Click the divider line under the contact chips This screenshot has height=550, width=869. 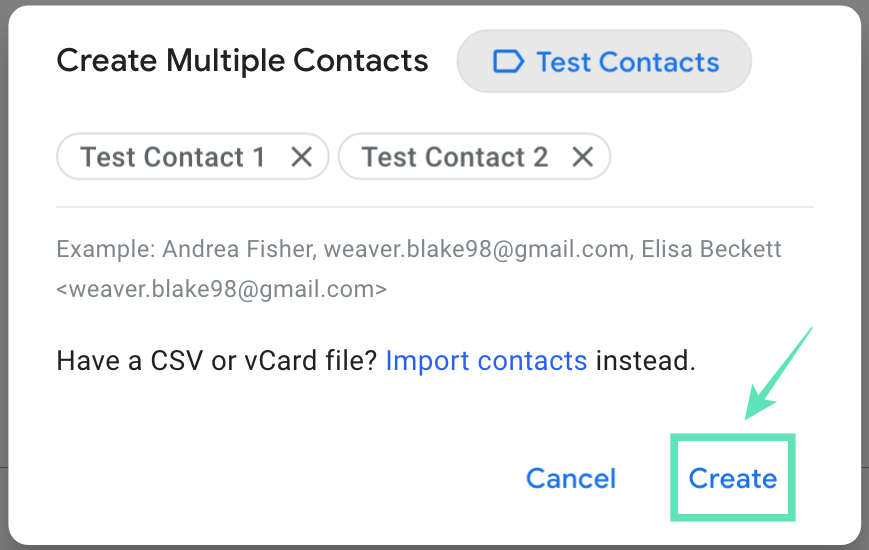pyautogui.click(x=435, y=207)
